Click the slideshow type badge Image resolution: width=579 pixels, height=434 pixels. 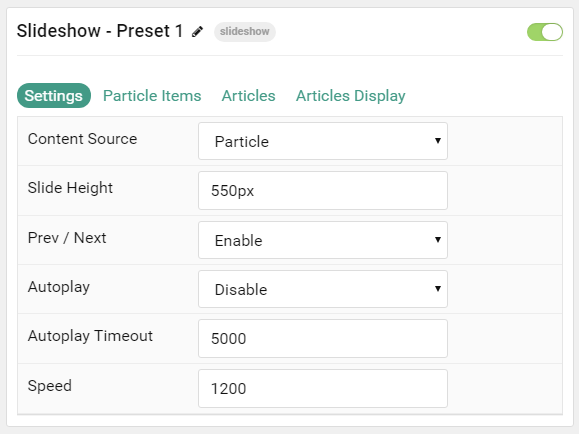[244, 32]
